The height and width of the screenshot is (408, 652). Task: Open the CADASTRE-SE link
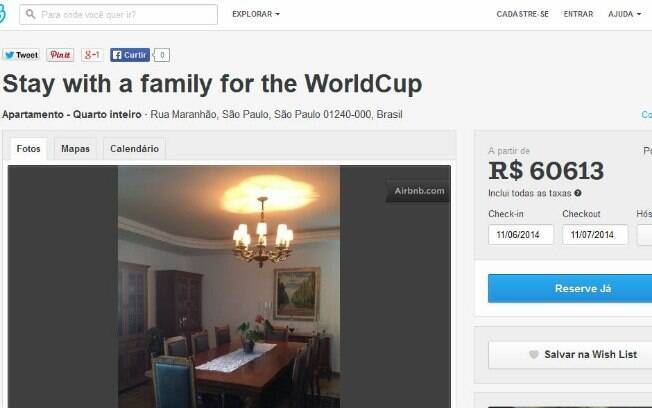point(522,14)
